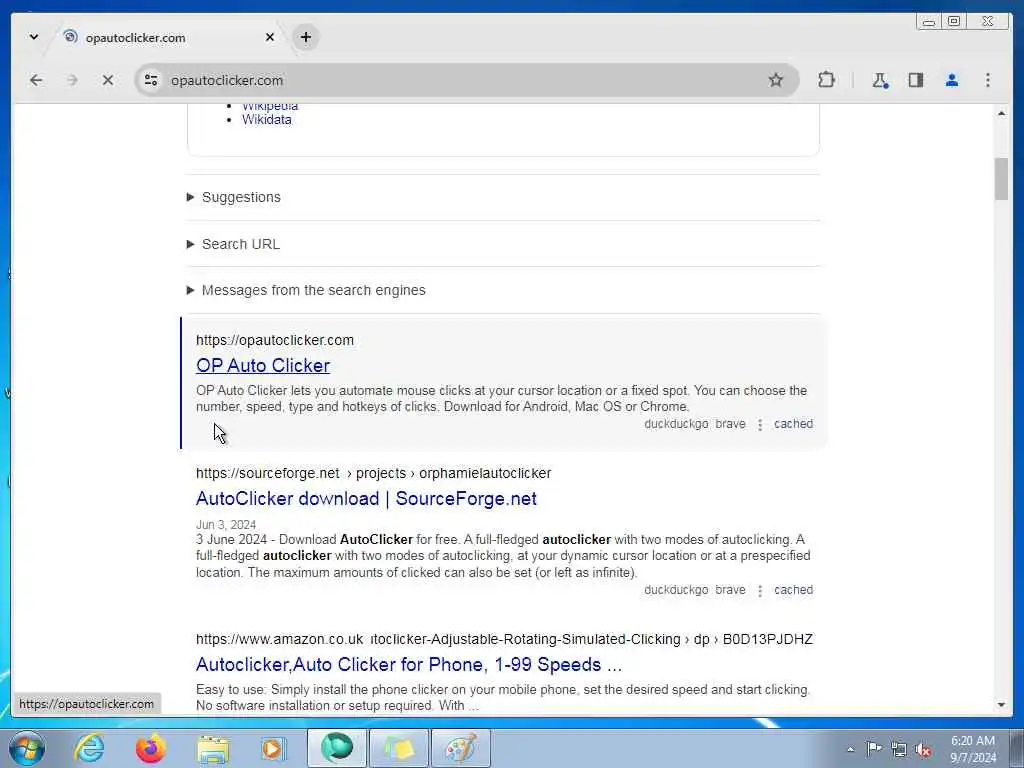Show hidden system tray icons
The width and height of the screenshot is (1024, 768).
[x=850, y=750]
